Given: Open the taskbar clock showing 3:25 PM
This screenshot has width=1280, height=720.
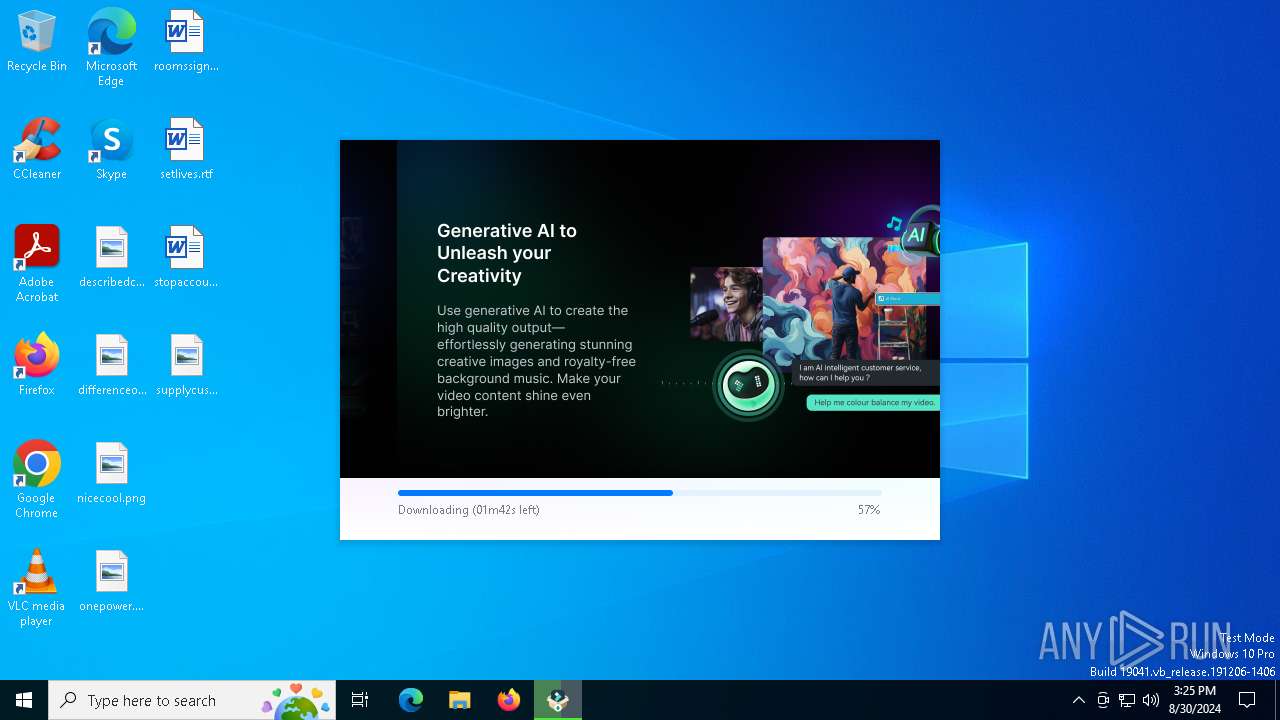Looking at the screenshot, I should click(1195, 700).
